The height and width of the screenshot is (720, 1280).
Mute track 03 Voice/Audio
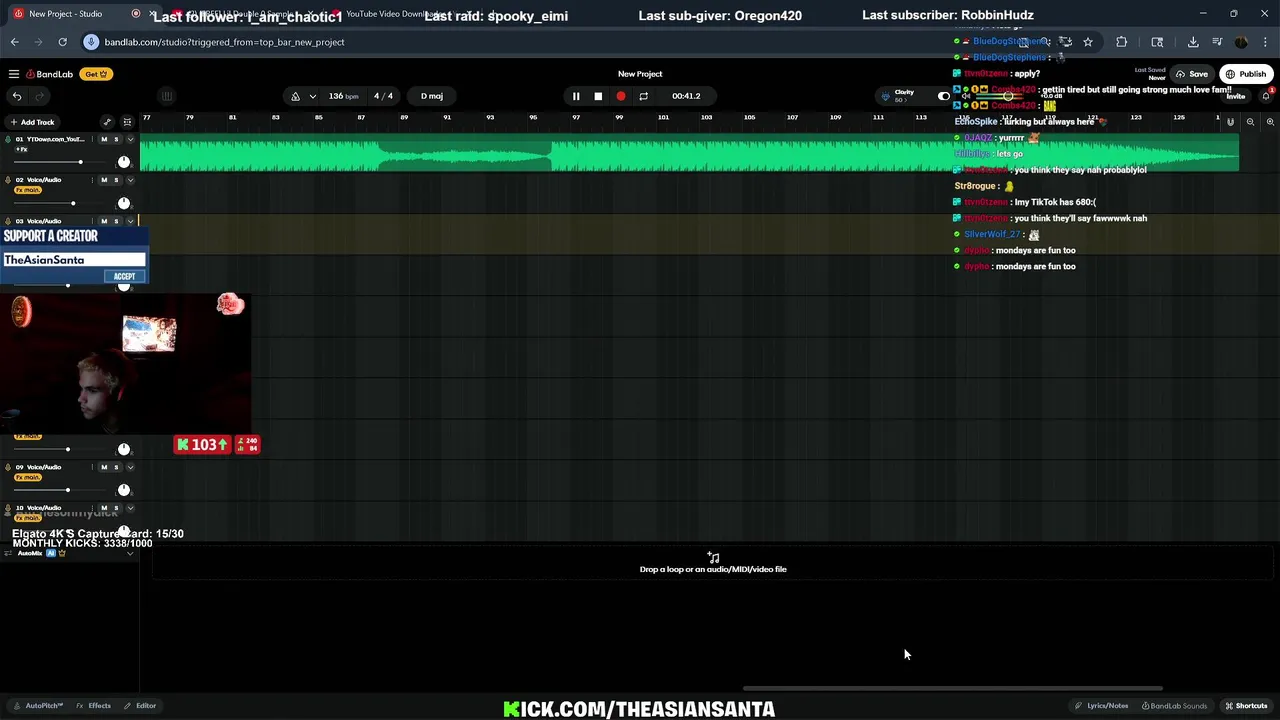click(104, 221)
